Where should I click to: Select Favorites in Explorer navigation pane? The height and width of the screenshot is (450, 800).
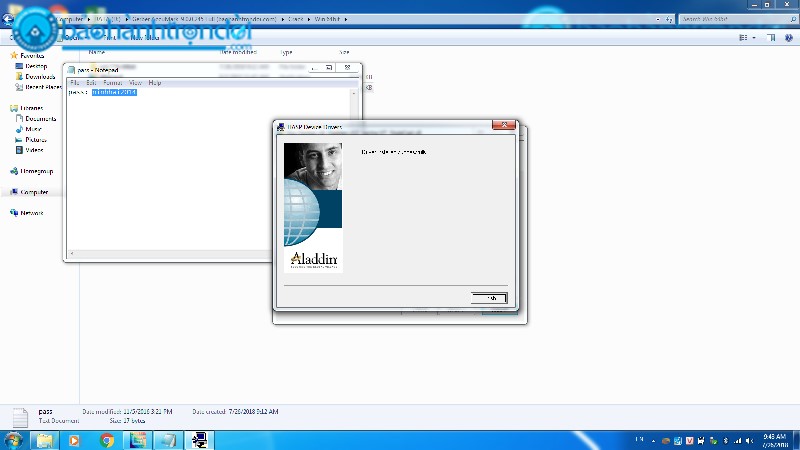pyautogui.click(x=32, y=56)
